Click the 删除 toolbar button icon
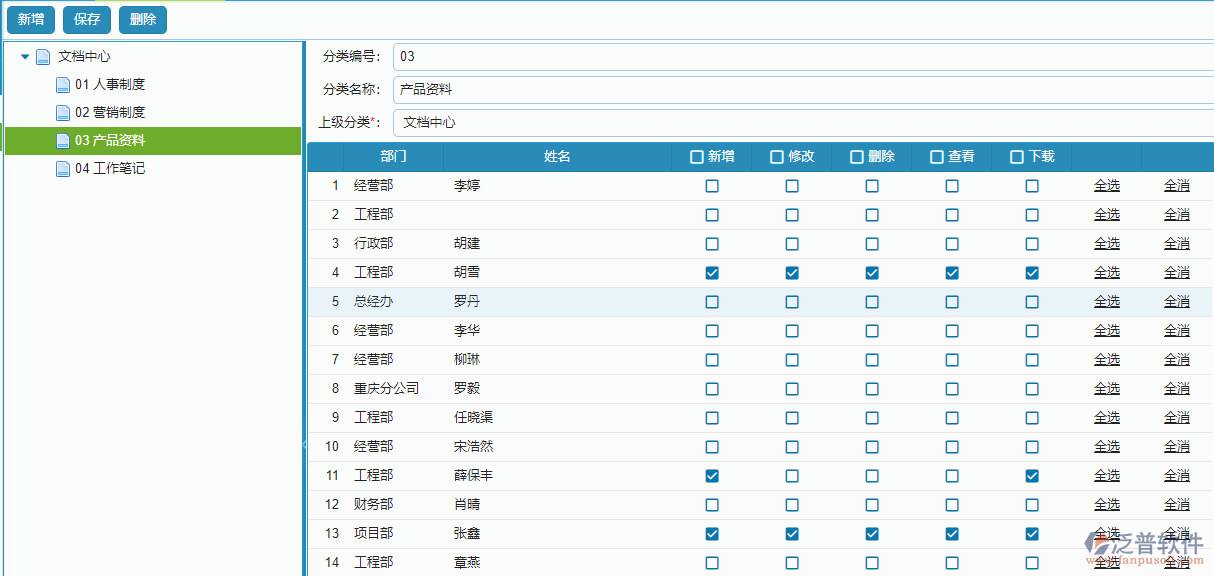 click(142, 18)
